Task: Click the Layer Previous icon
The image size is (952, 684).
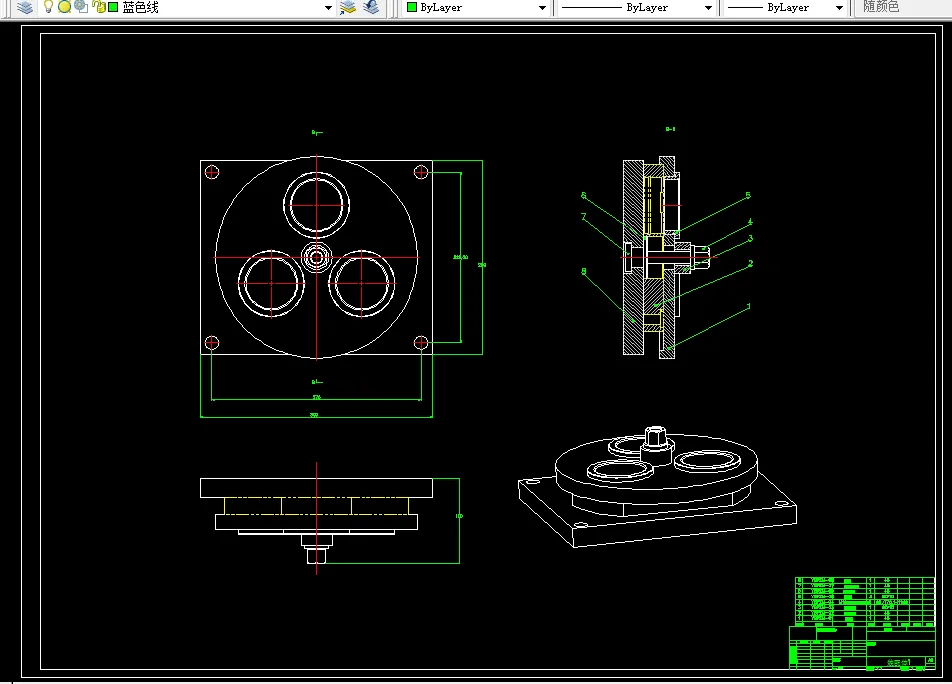Action: point(371,7)
